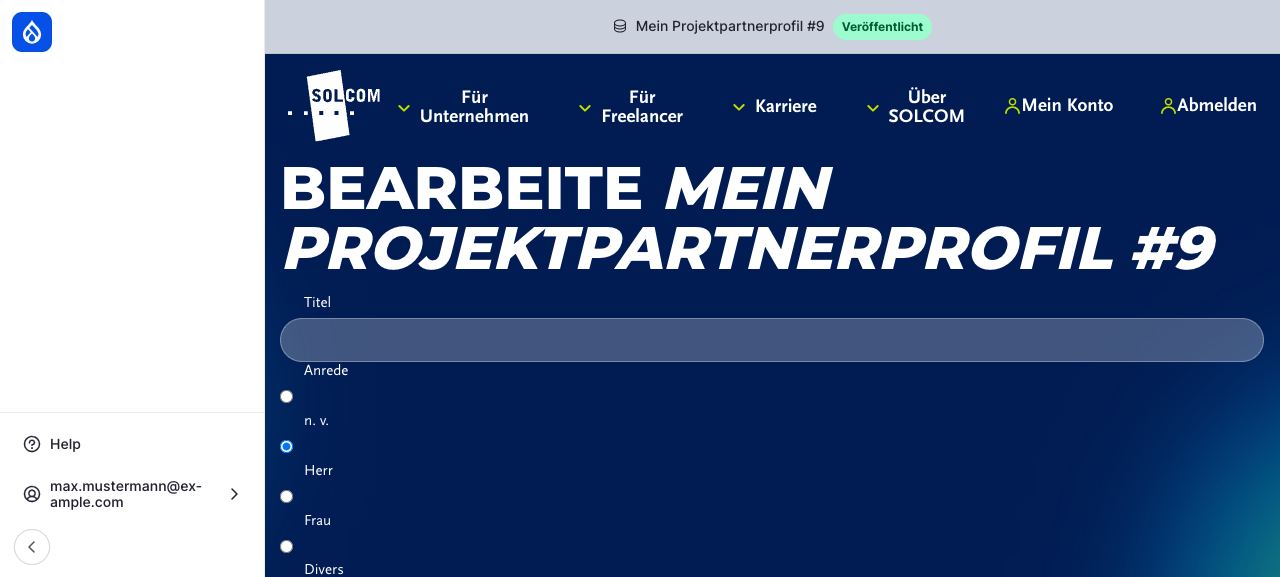The width and height of the screenshot is (1280, 577).
Task: Click the Titel label
Action: pyautogui.click(x=317, y=302)
